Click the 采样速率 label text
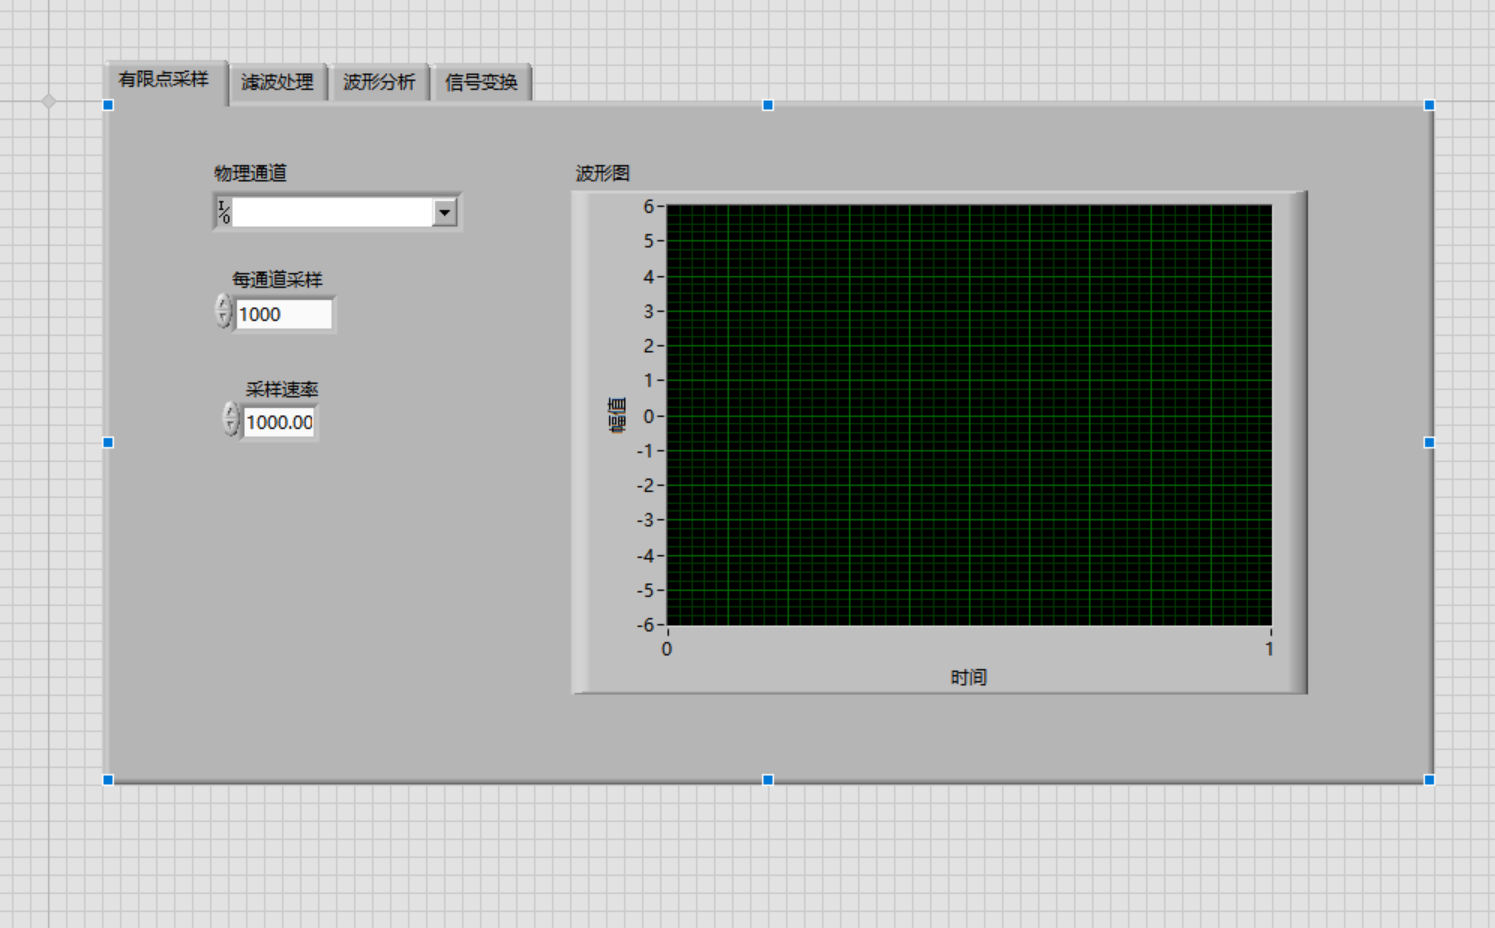Screen dimensions: 1495x928 282,389
